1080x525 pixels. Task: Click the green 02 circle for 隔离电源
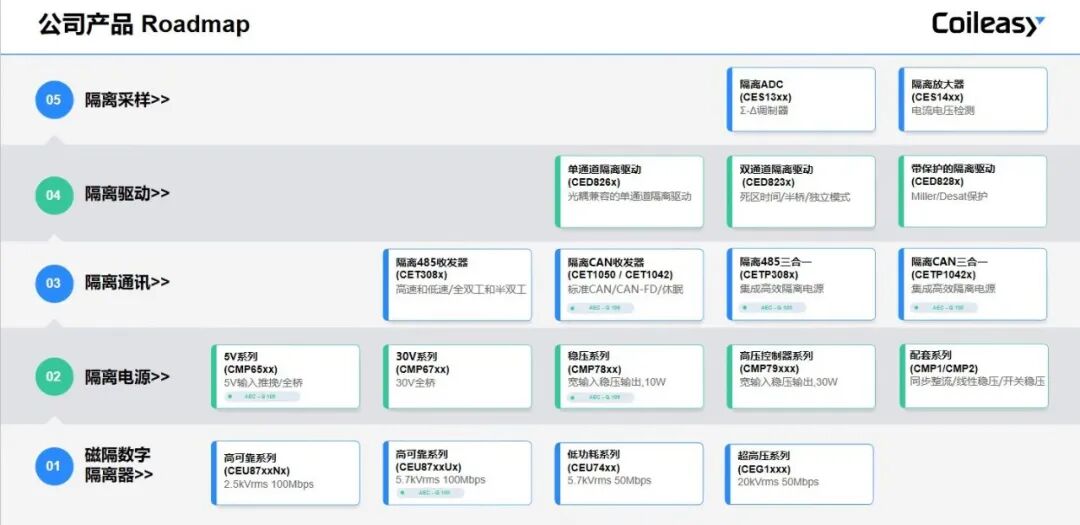tap(54, 377)
